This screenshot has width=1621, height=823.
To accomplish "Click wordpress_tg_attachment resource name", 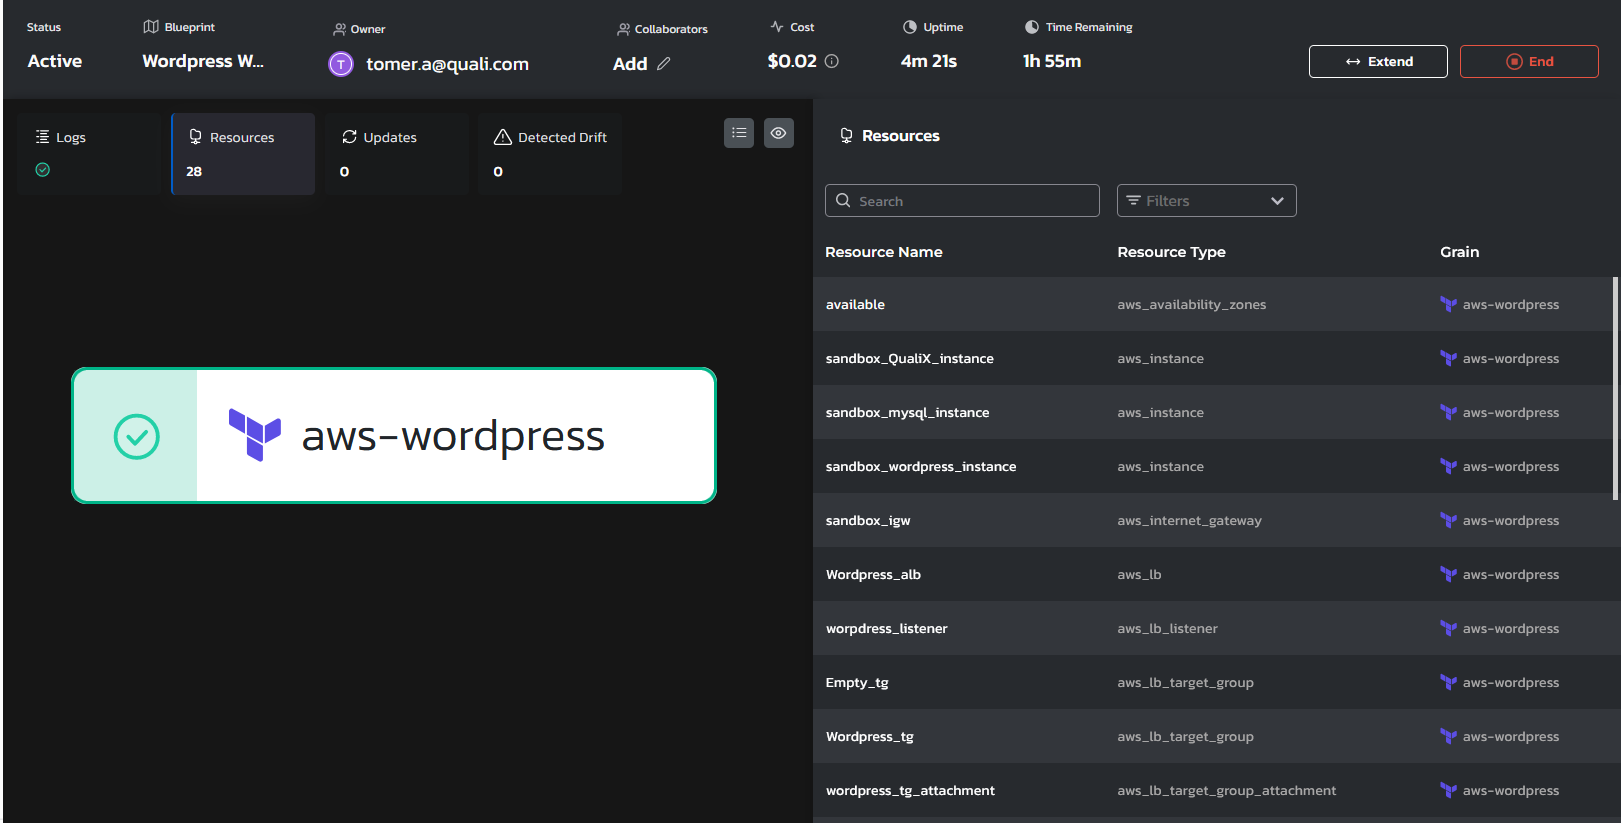I will 910,790.
